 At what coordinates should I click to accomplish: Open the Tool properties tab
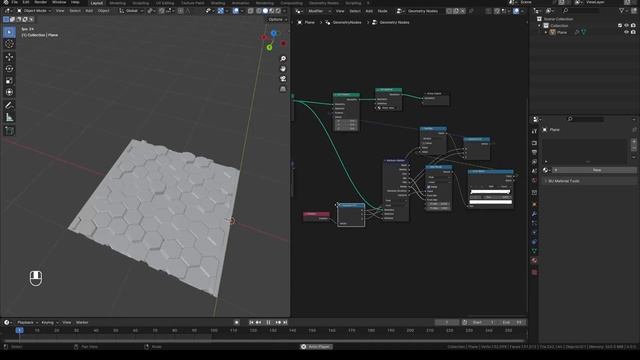(534, 131)
